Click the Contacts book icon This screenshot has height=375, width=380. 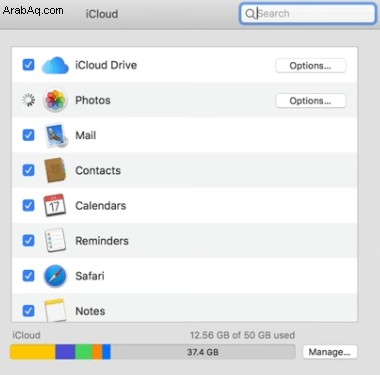point(55,170)
